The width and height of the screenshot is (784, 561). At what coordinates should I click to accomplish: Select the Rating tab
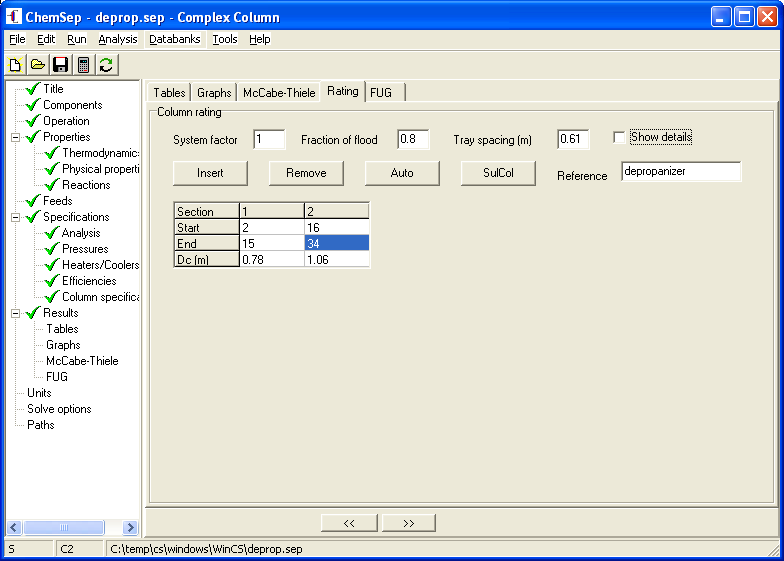click(342, 91)
